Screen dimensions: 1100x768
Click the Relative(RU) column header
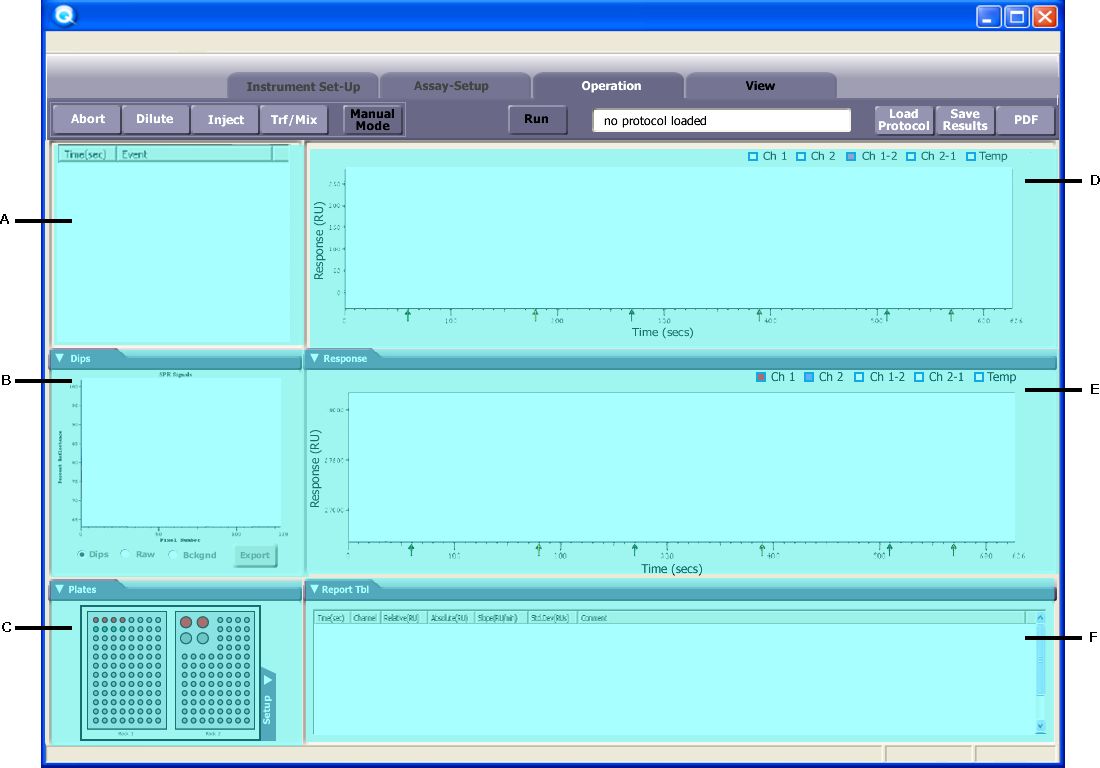point(403,618)
